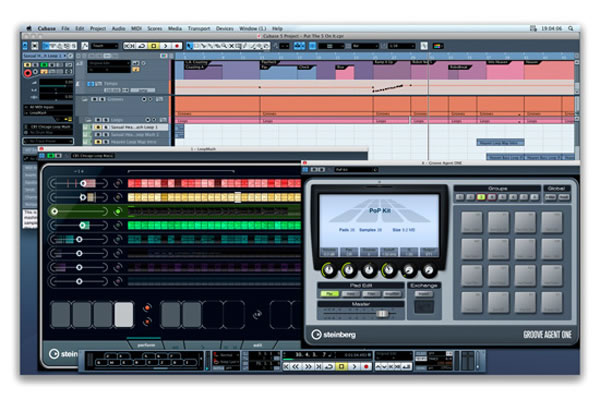Image resolution: width=600 pixels, height=400 pixels.
Task: Click the yellow Stop button in the top toolbar
Action: (153, 46)
